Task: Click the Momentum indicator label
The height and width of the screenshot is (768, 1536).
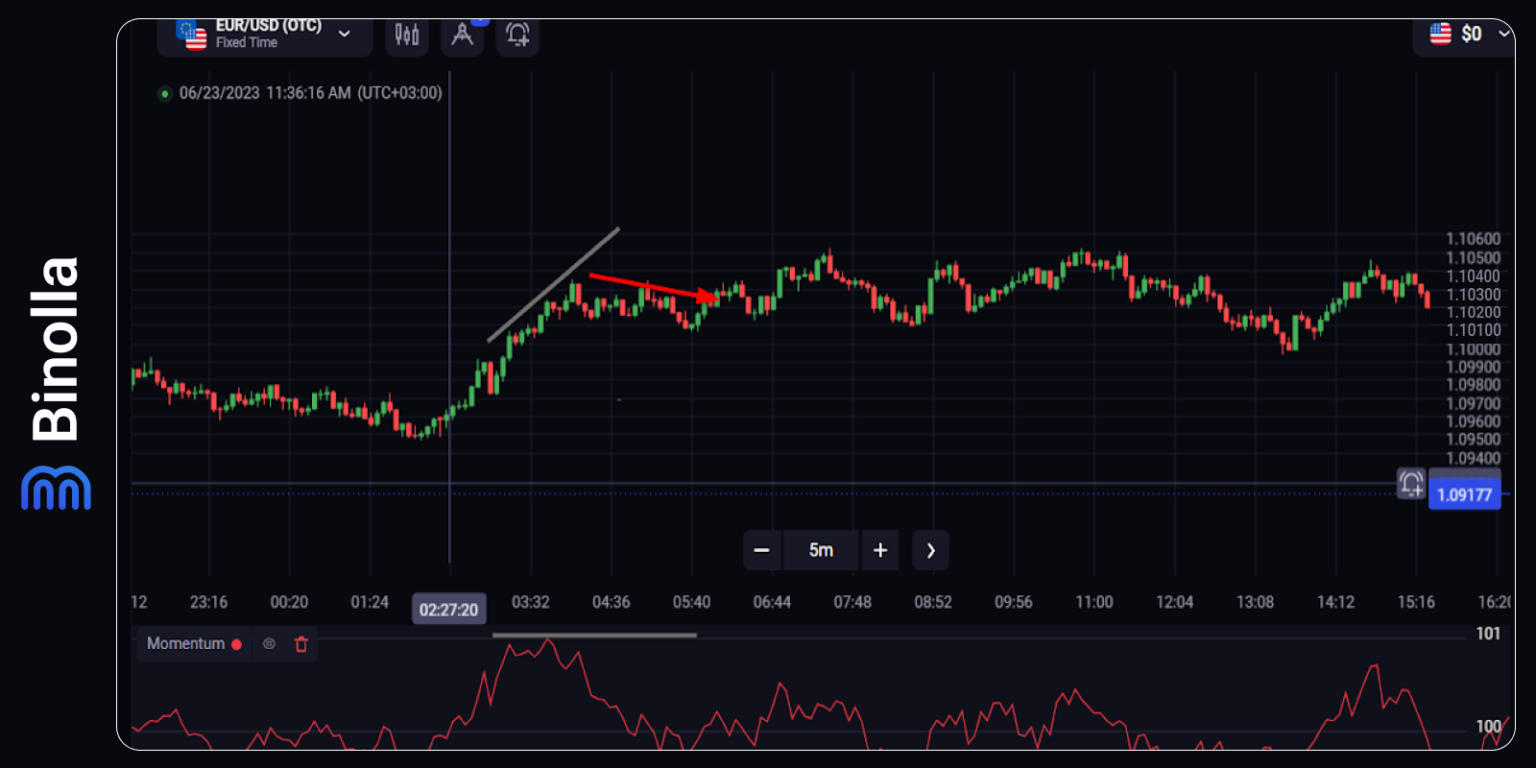Action: pos(186,644)
